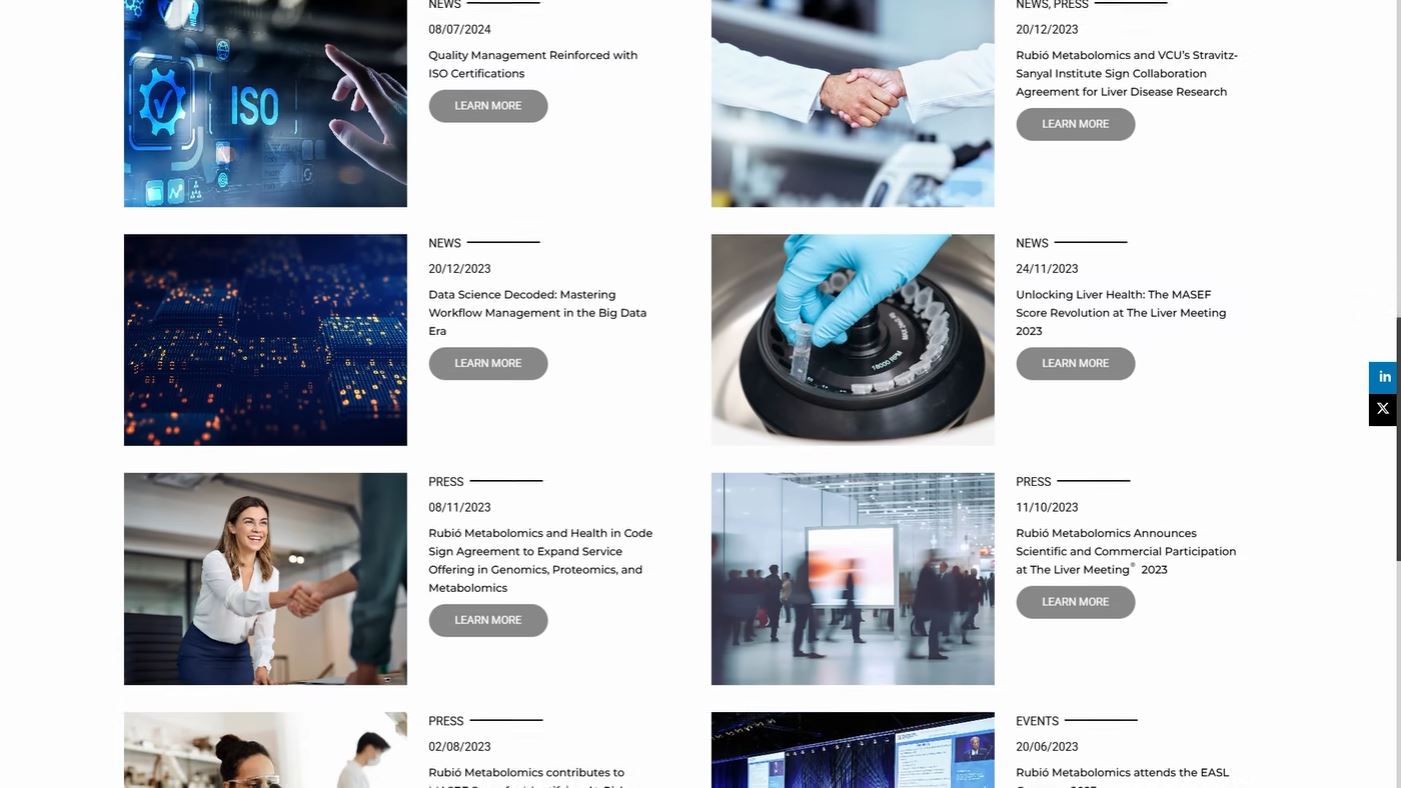
Task: Open Unlocking Liver Health MASEF article title
Action: 1121,313
